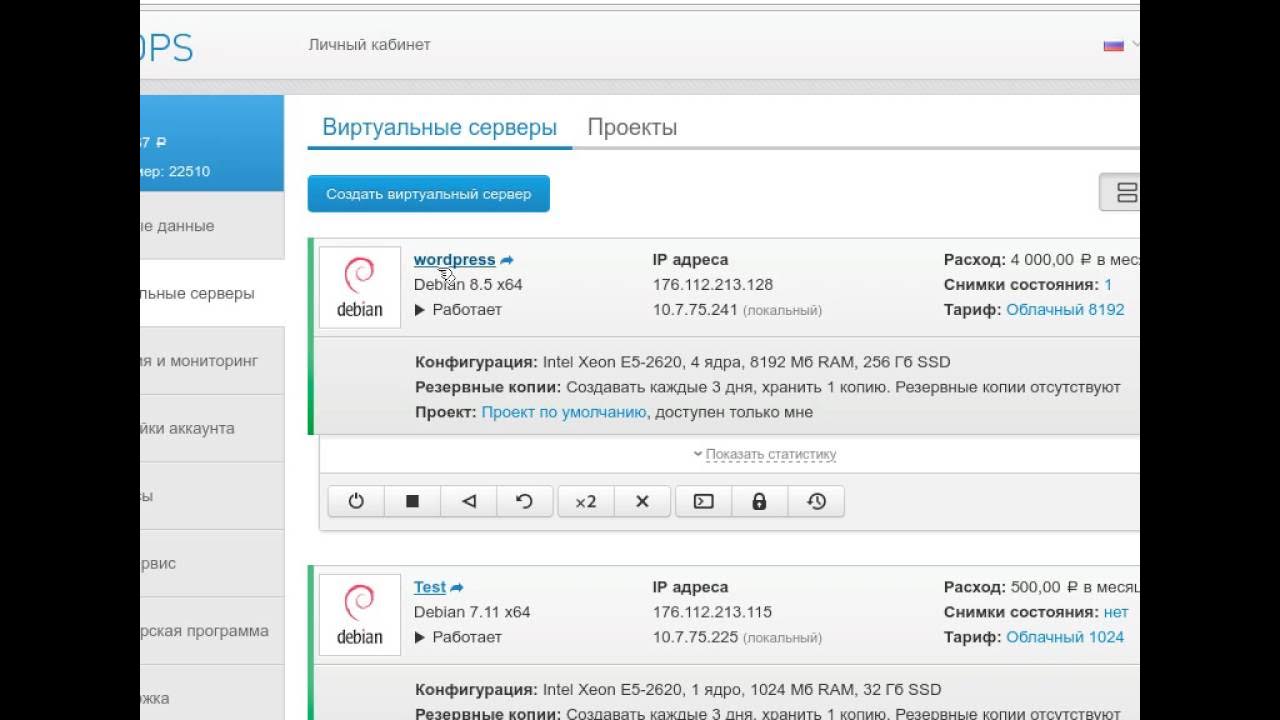Click wordpress Конфигурация line with 8192 Мб RAM
1280x720 pixels.
click(683, 362)
